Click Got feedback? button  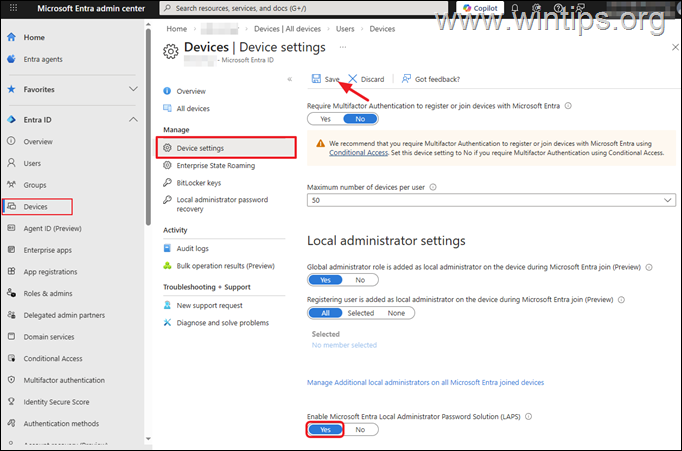tap(431, 79)
